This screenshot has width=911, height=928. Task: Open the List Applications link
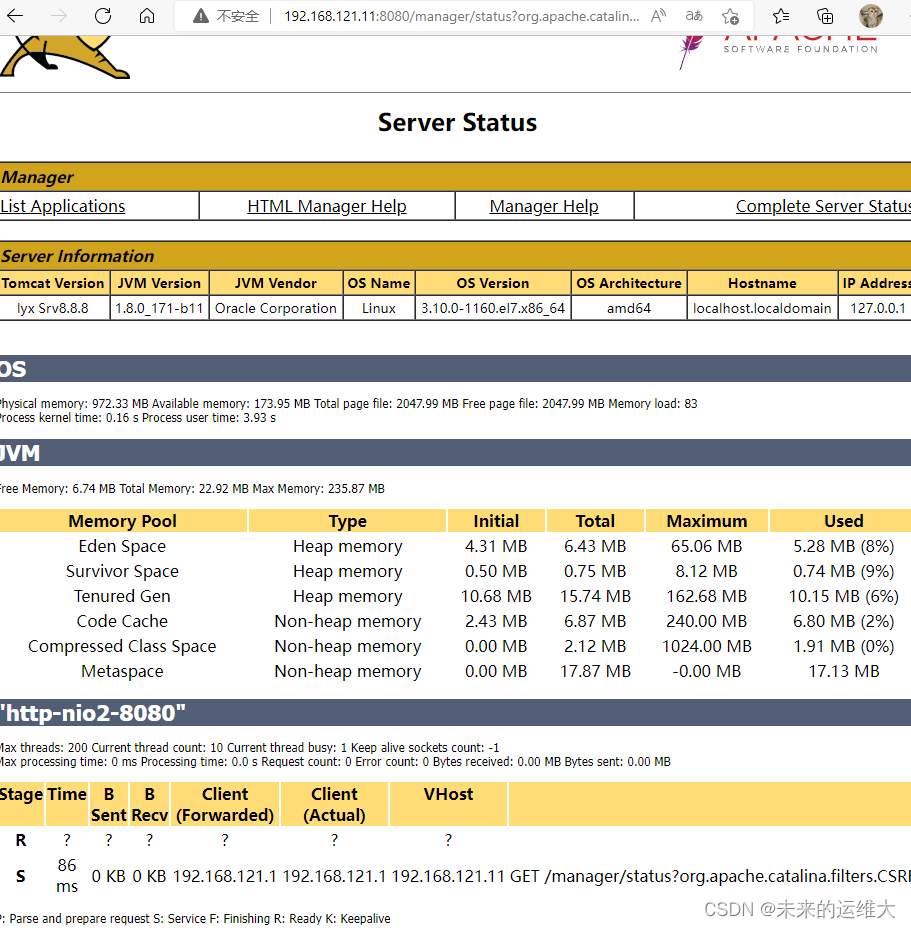point(63,206)
